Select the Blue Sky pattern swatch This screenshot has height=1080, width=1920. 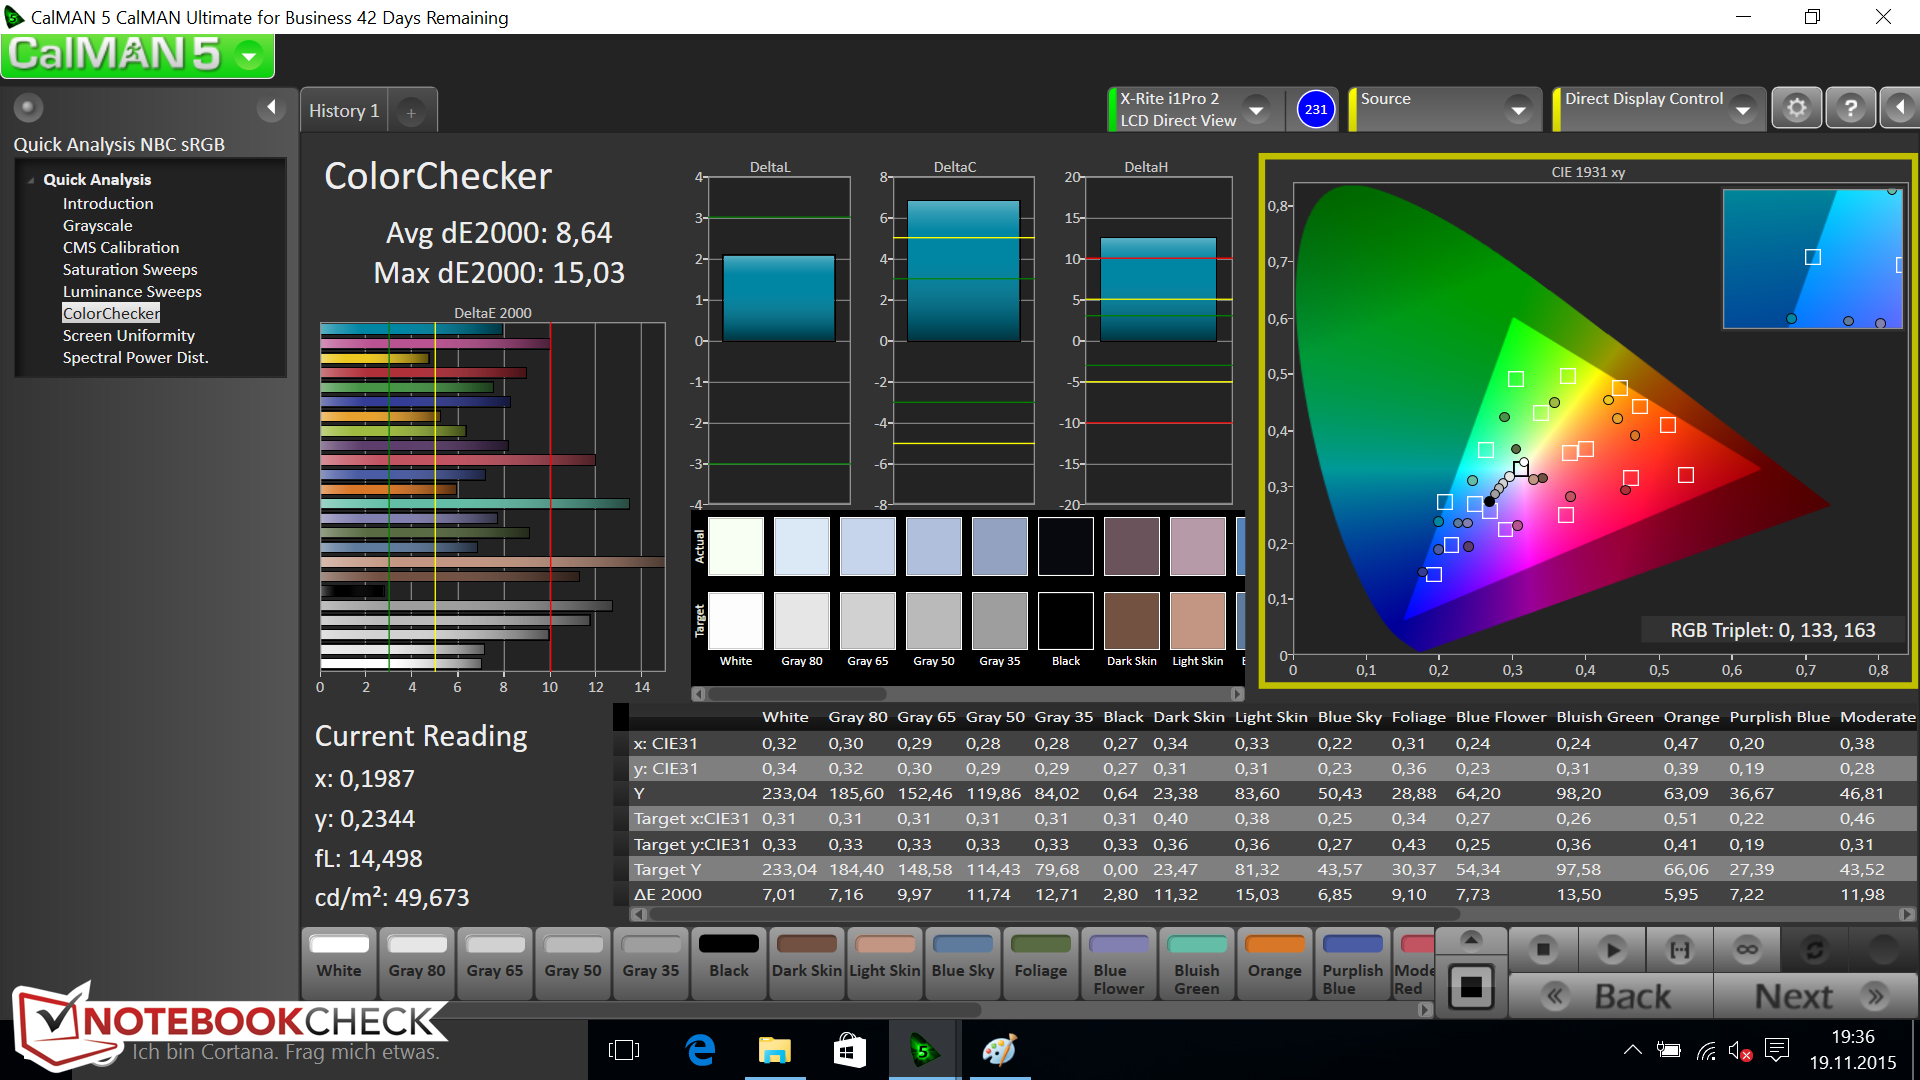(x=963, y=963)
